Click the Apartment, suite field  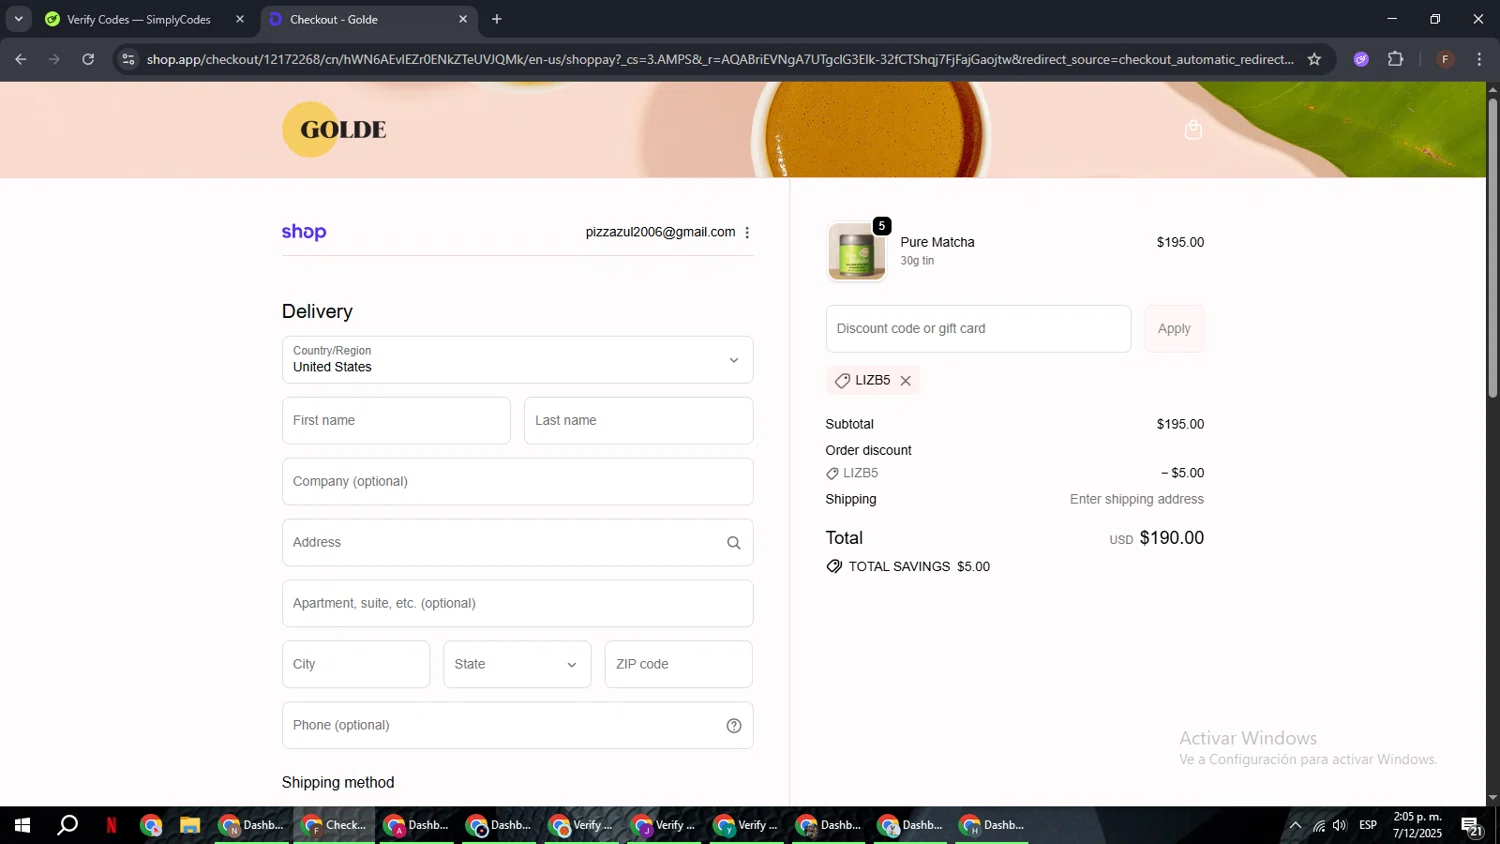pyautogui.click(x=517, y=604)
